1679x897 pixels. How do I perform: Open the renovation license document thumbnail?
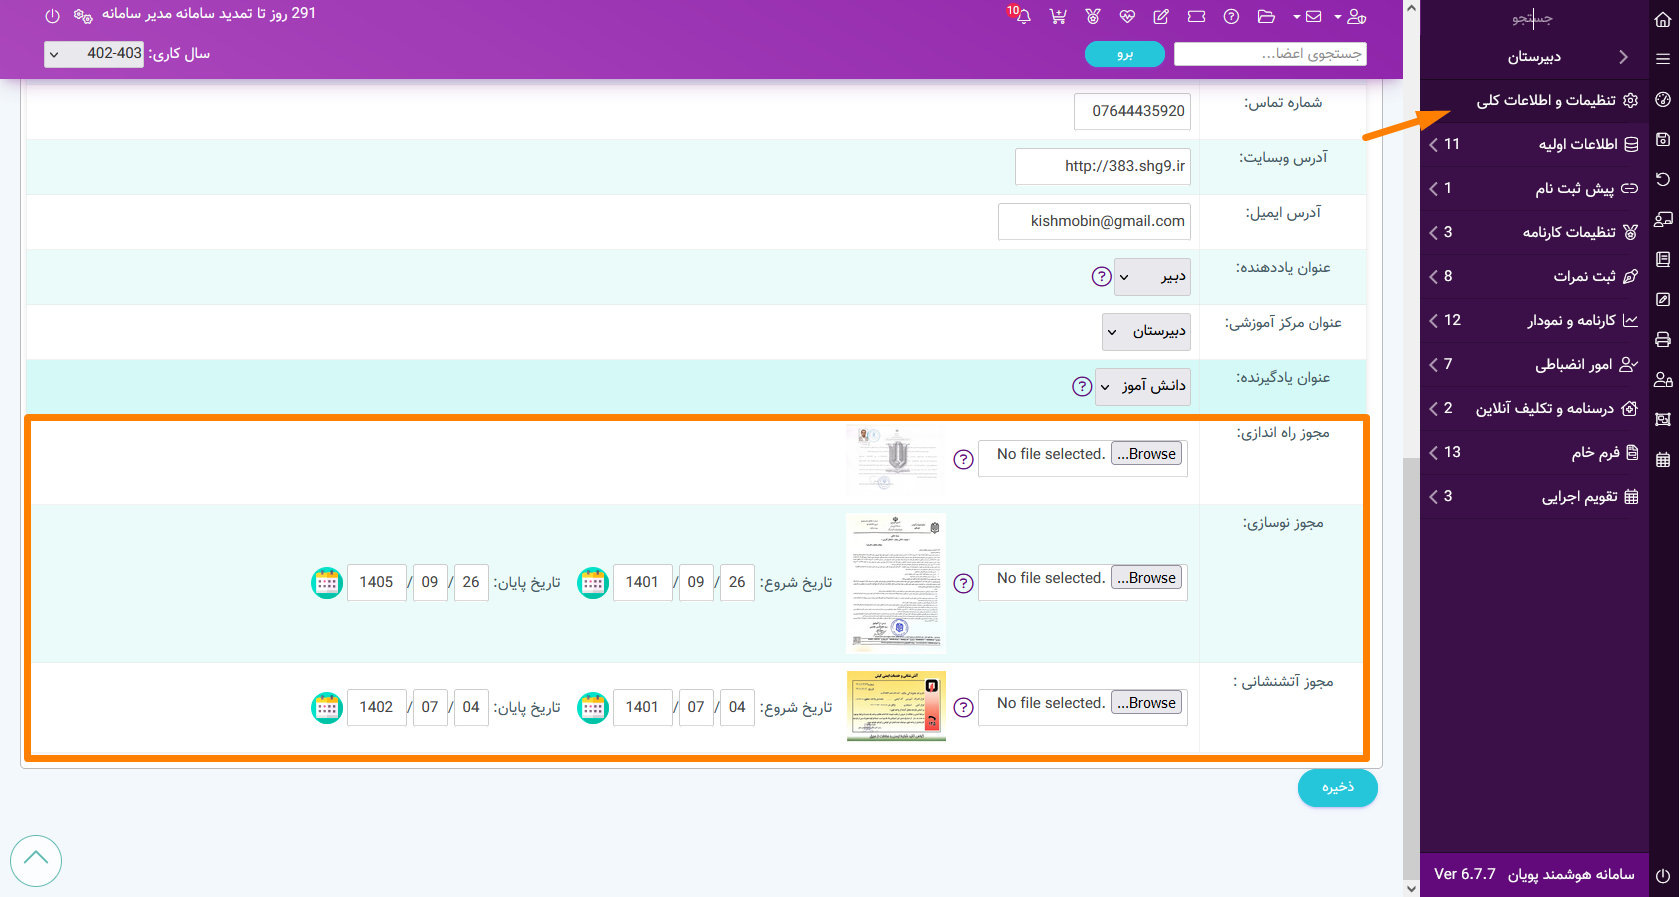[896, 582]
